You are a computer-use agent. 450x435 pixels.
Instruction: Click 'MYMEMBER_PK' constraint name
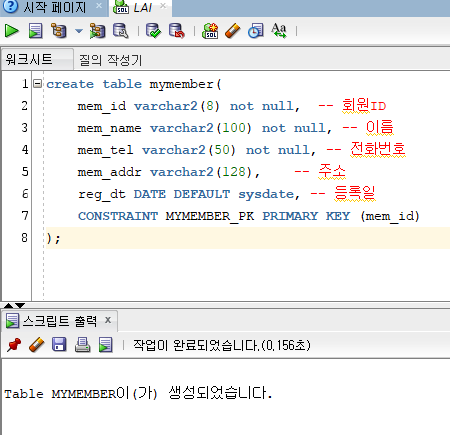pos(210,216)
